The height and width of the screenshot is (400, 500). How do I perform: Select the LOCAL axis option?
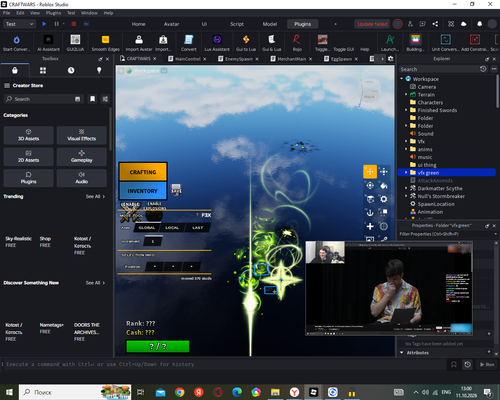click(x=172, y=228)
